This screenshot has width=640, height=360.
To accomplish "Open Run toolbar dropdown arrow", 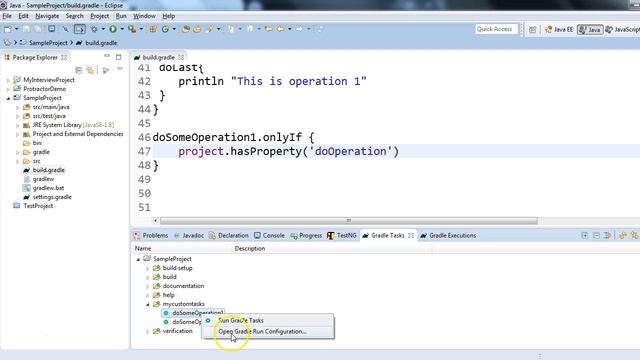I will (x=122, y=29).
